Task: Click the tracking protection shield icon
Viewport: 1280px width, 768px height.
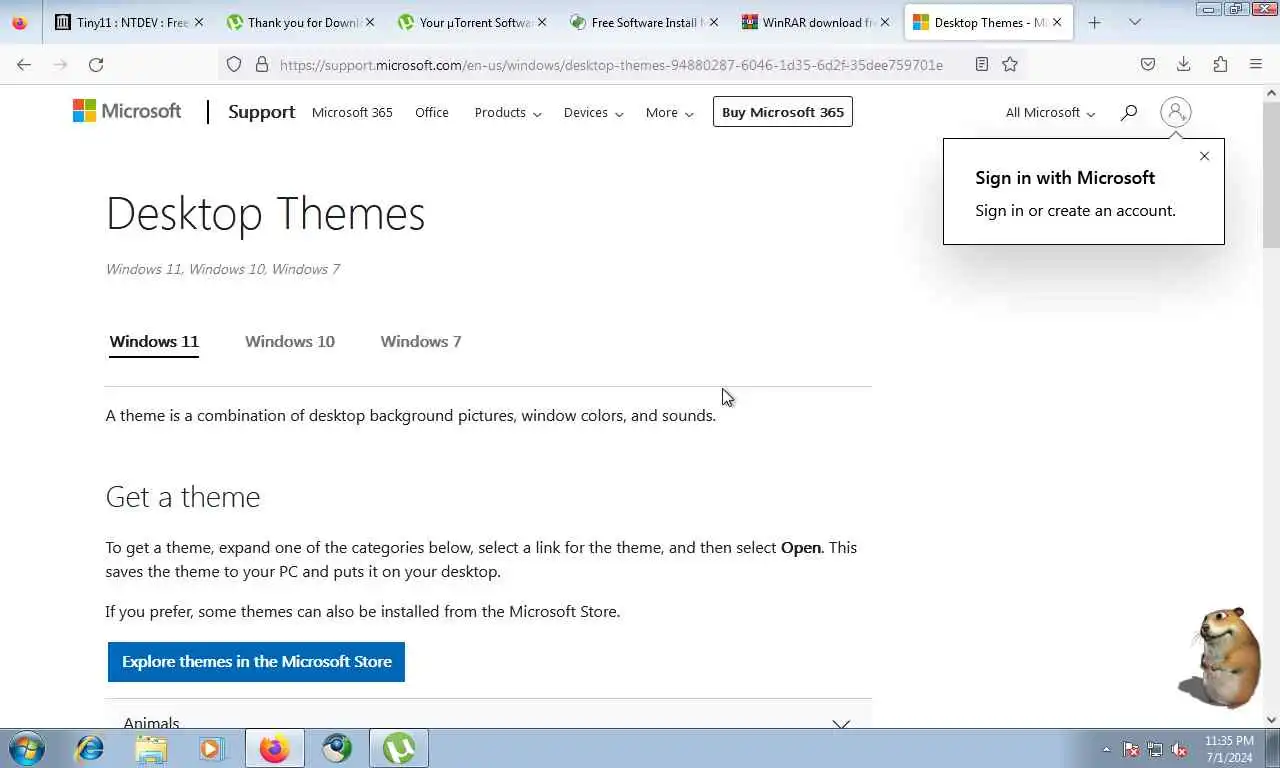Action: pos(234,64)
